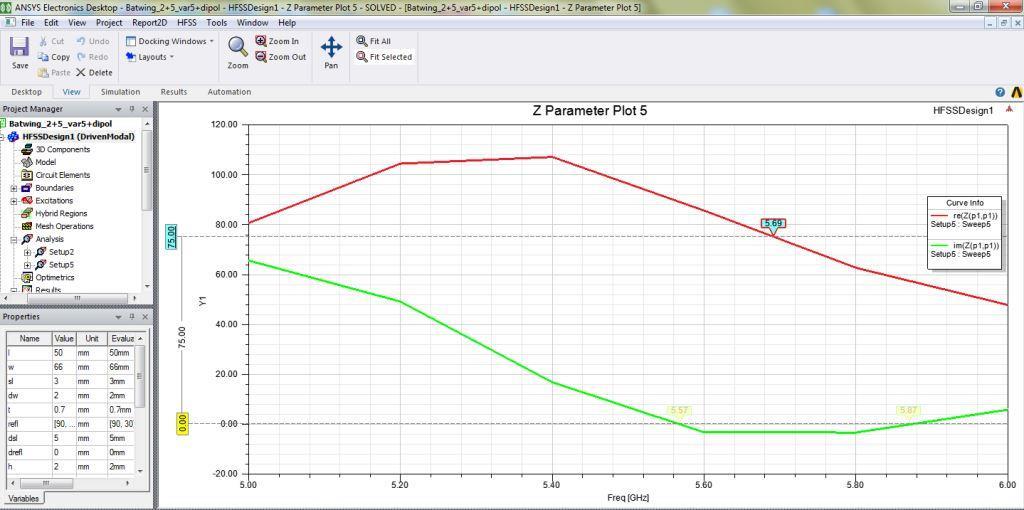This screenshot has height=510, width=1024.
Task: Pin the Project Manager panel
Action: (x=132, y=109)
